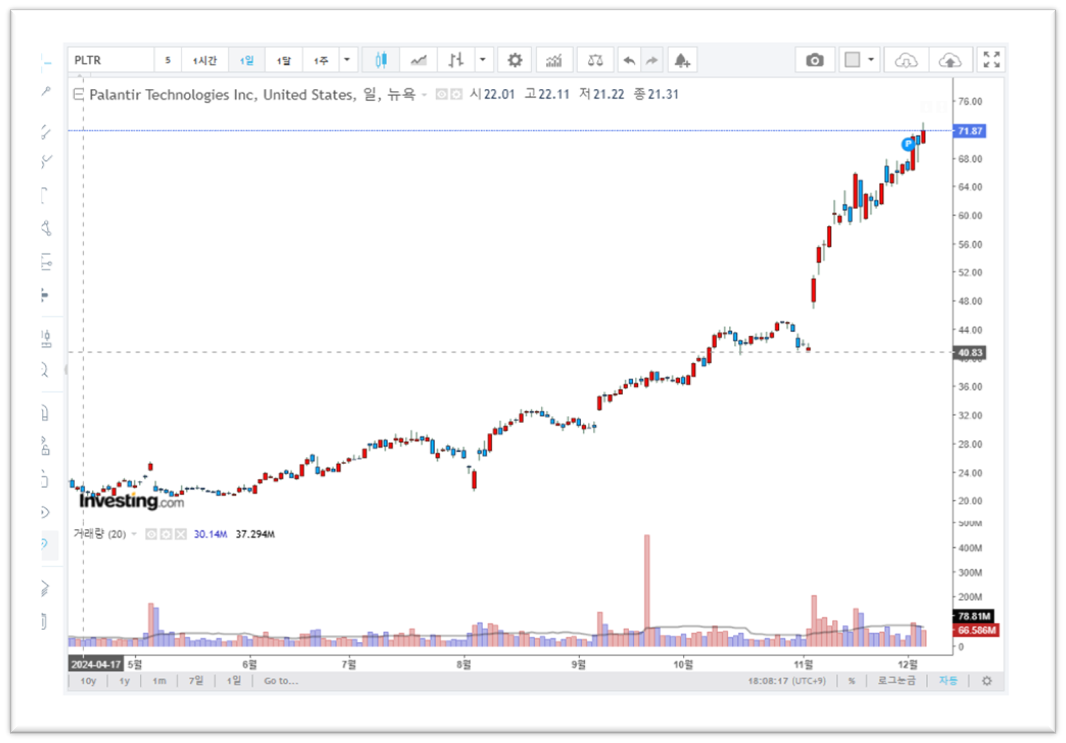Screen dimensions: 1066x743
Task: Click the blue P marker on chart
Action: click(908, 143)
